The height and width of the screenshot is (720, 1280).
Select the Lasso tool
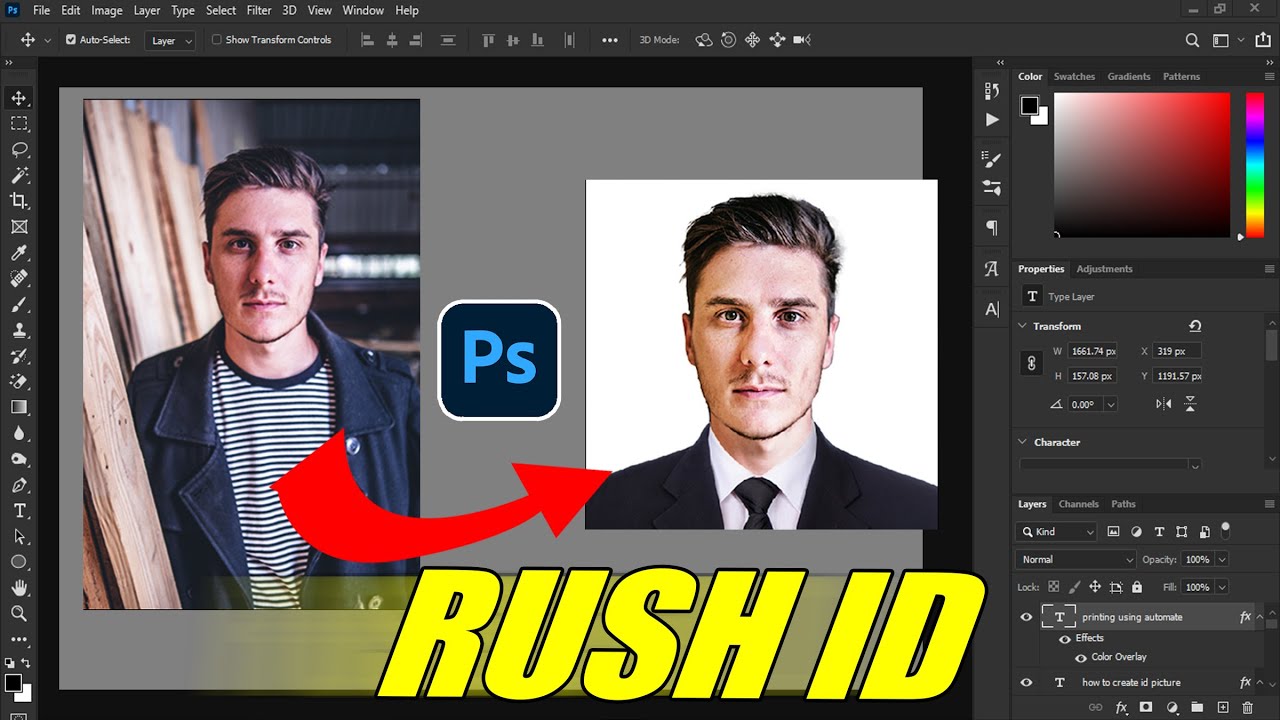(19, 149)
